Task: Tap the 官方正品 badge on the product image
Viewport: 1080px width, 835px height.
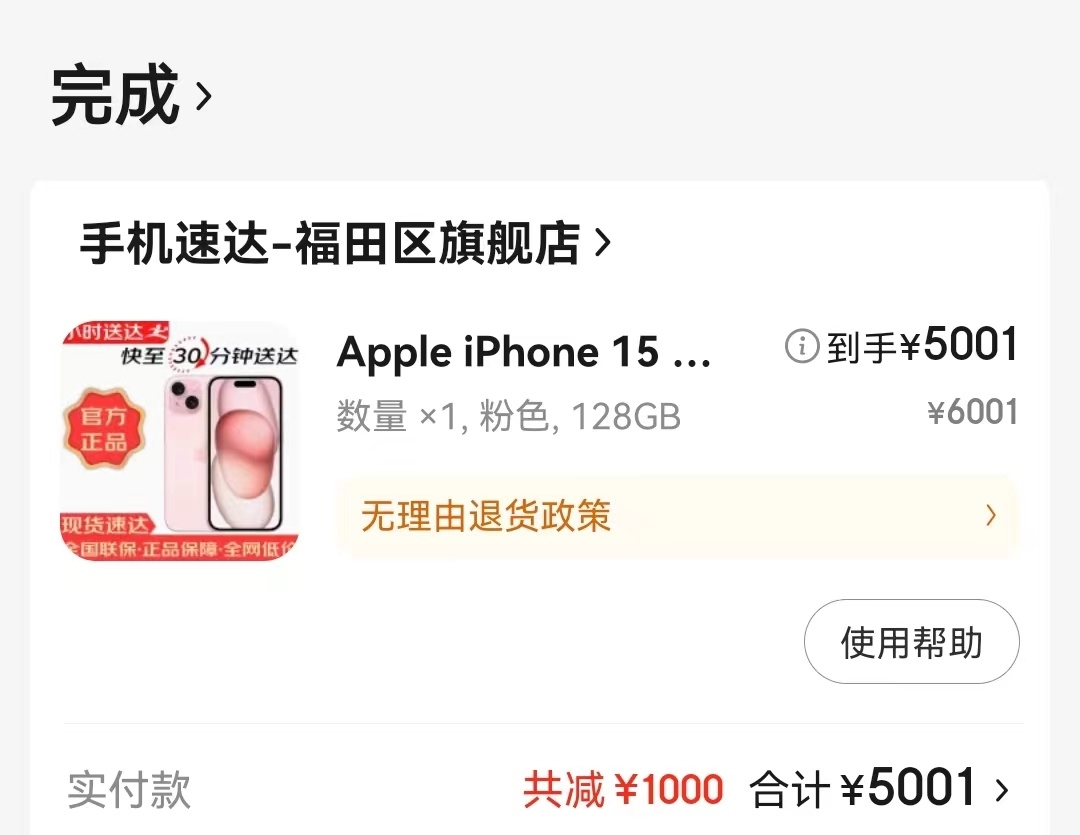Action: point(103,429)
